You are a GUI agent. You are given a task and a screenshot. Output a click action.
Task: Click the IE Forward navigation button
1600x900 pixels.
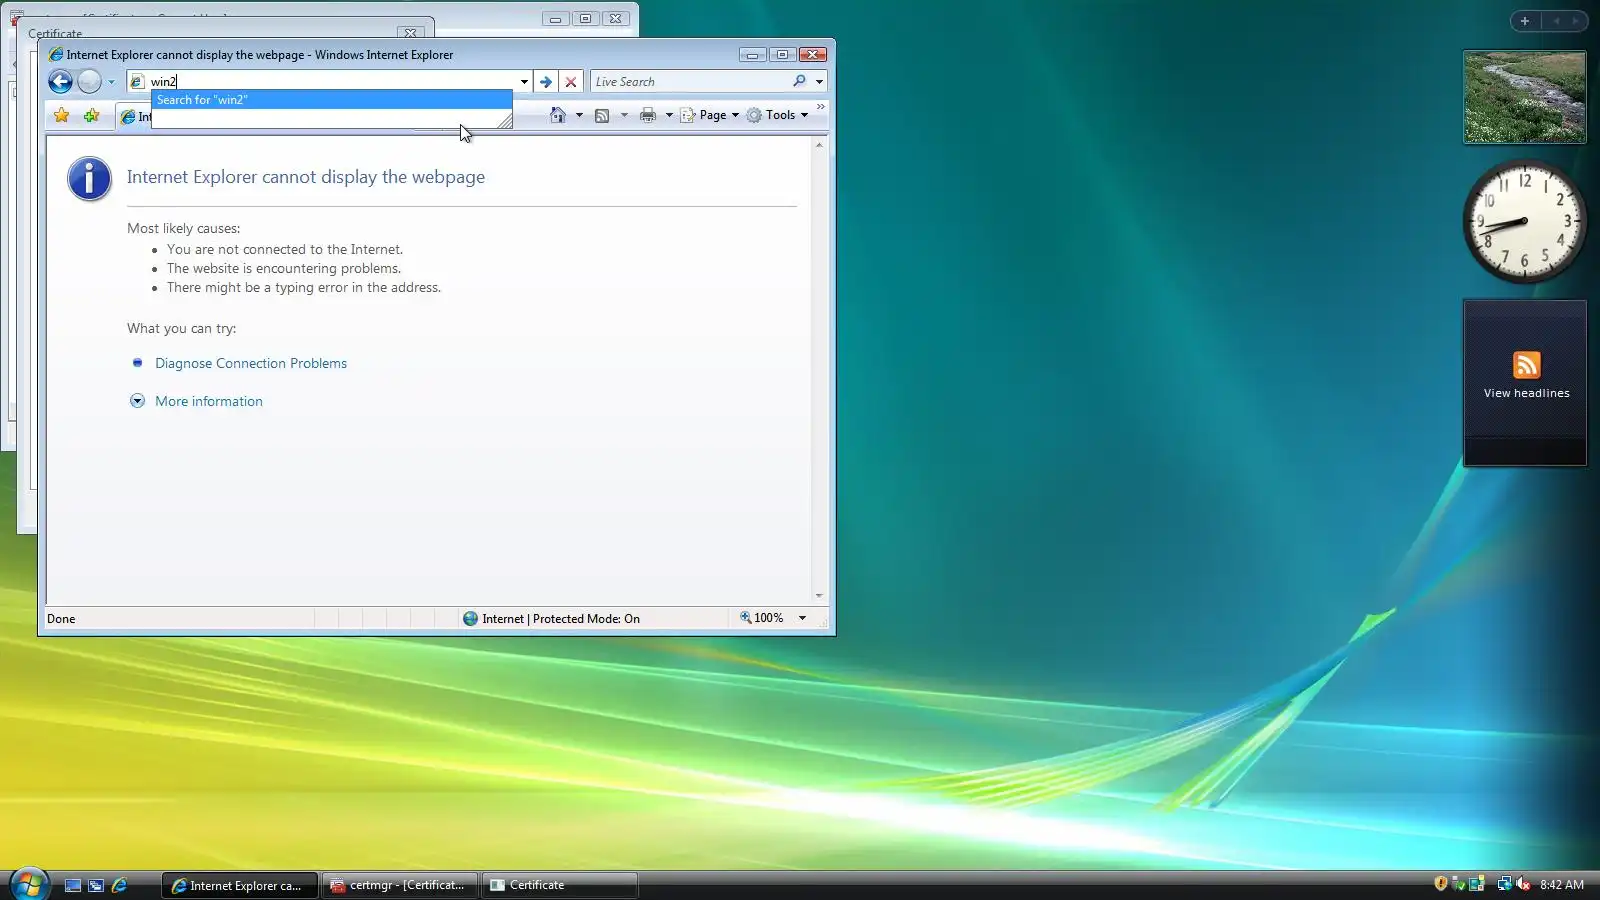pos(90,82)
